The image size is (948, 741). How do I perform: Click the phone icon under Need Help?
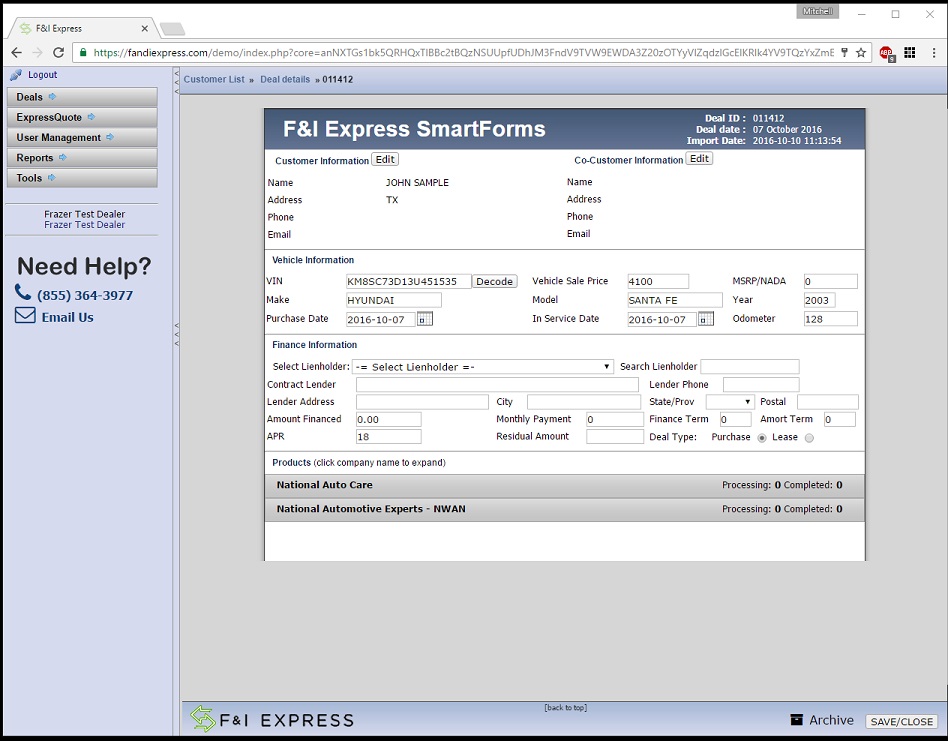coord(23,293)
